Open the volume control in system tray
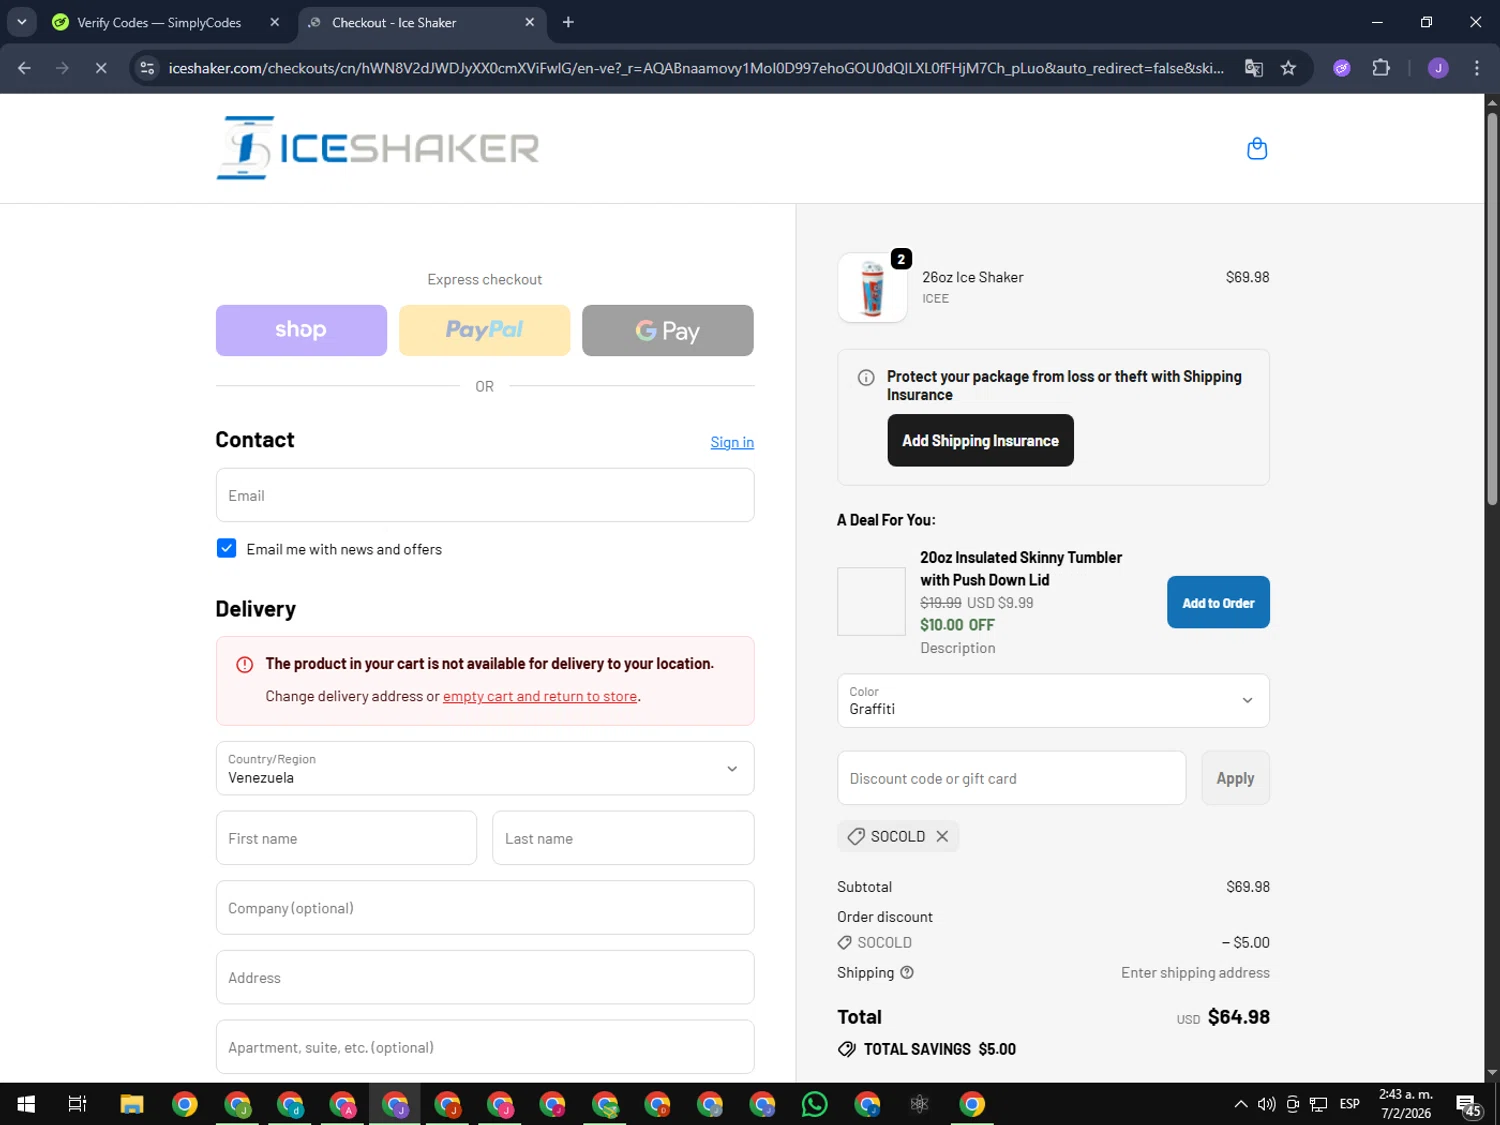The width and height of the screenshot is (1500, 1125). click(1266, 1104)
